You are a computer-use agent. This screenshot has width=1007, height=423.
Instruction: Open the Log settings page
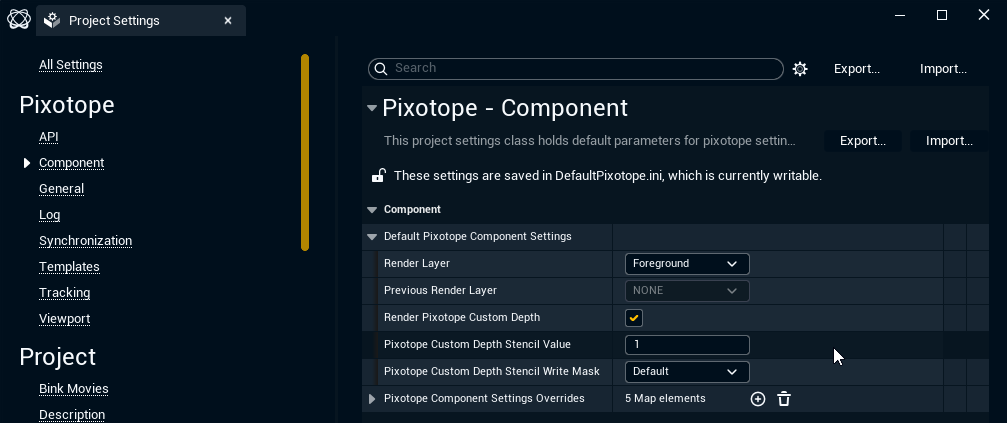coord(49,215)
